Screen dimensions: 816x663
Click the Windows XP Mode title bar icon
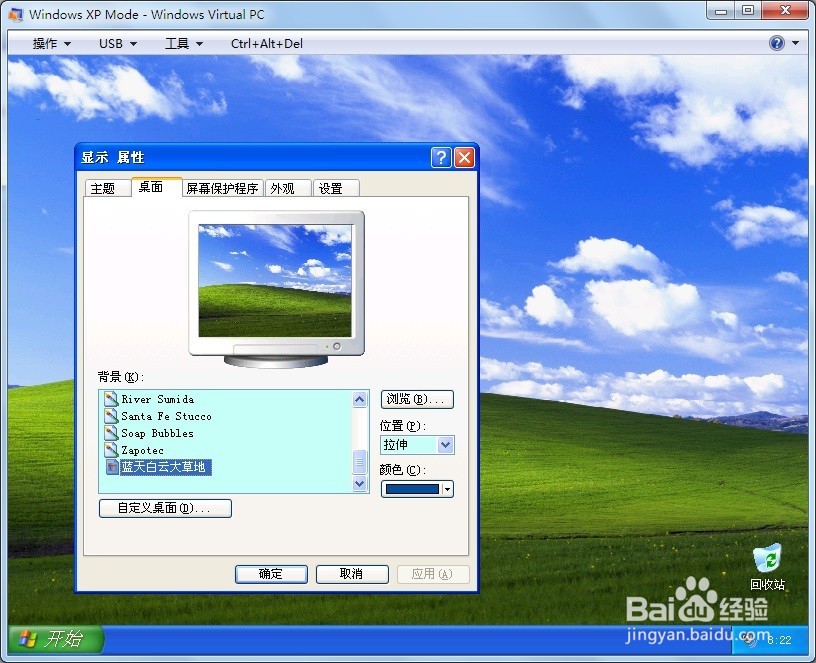(16, 15)
